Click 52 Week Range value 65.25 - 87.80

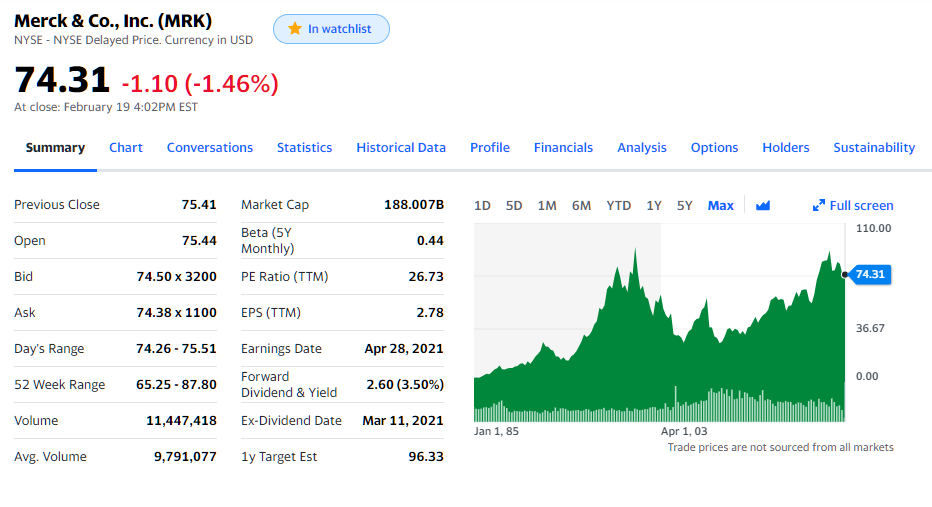click(x=176, y=385)
